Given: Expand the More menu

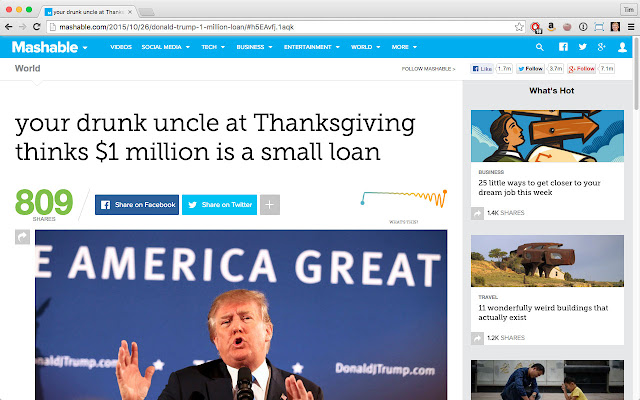Looking at the screenshot, I should (x=404, y=47).
